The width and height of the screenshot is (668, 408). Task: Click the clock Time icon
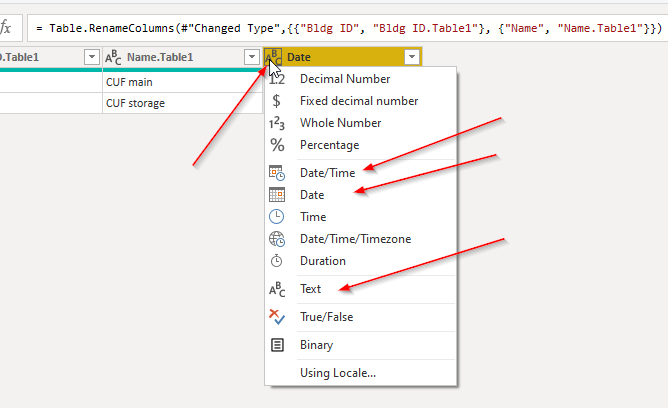pyautogui.click(x=276, y=217)
